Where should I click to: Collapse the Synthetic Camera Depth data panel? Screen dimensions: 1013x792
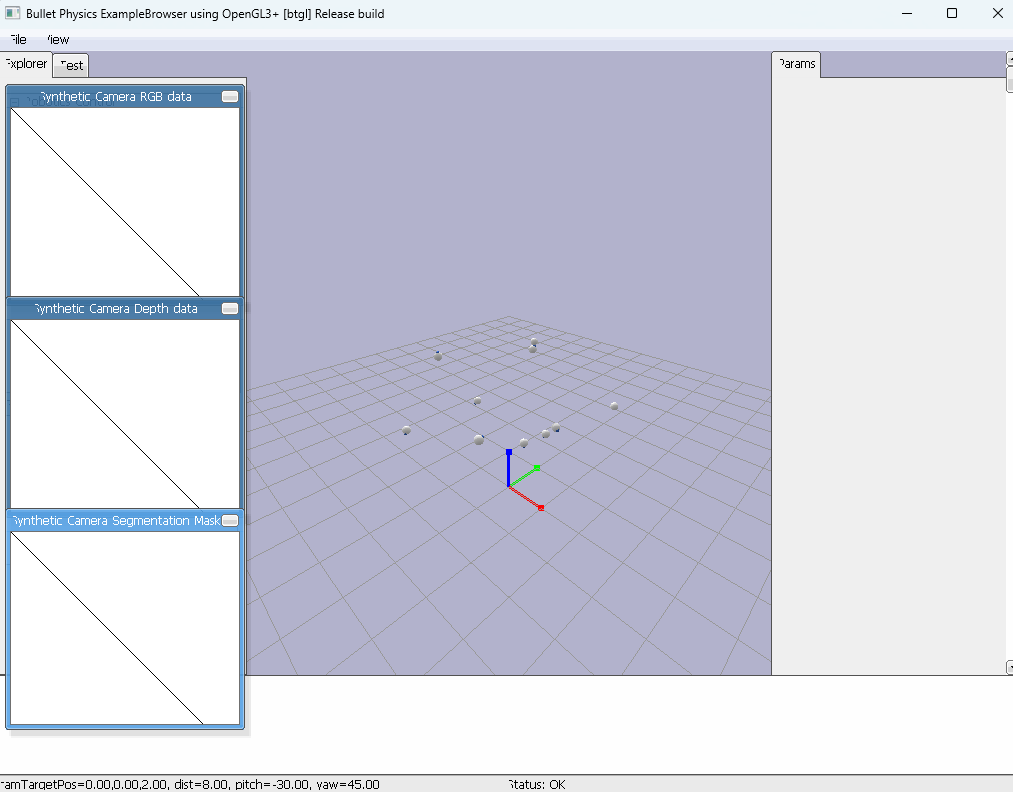(x=230, y=309)
